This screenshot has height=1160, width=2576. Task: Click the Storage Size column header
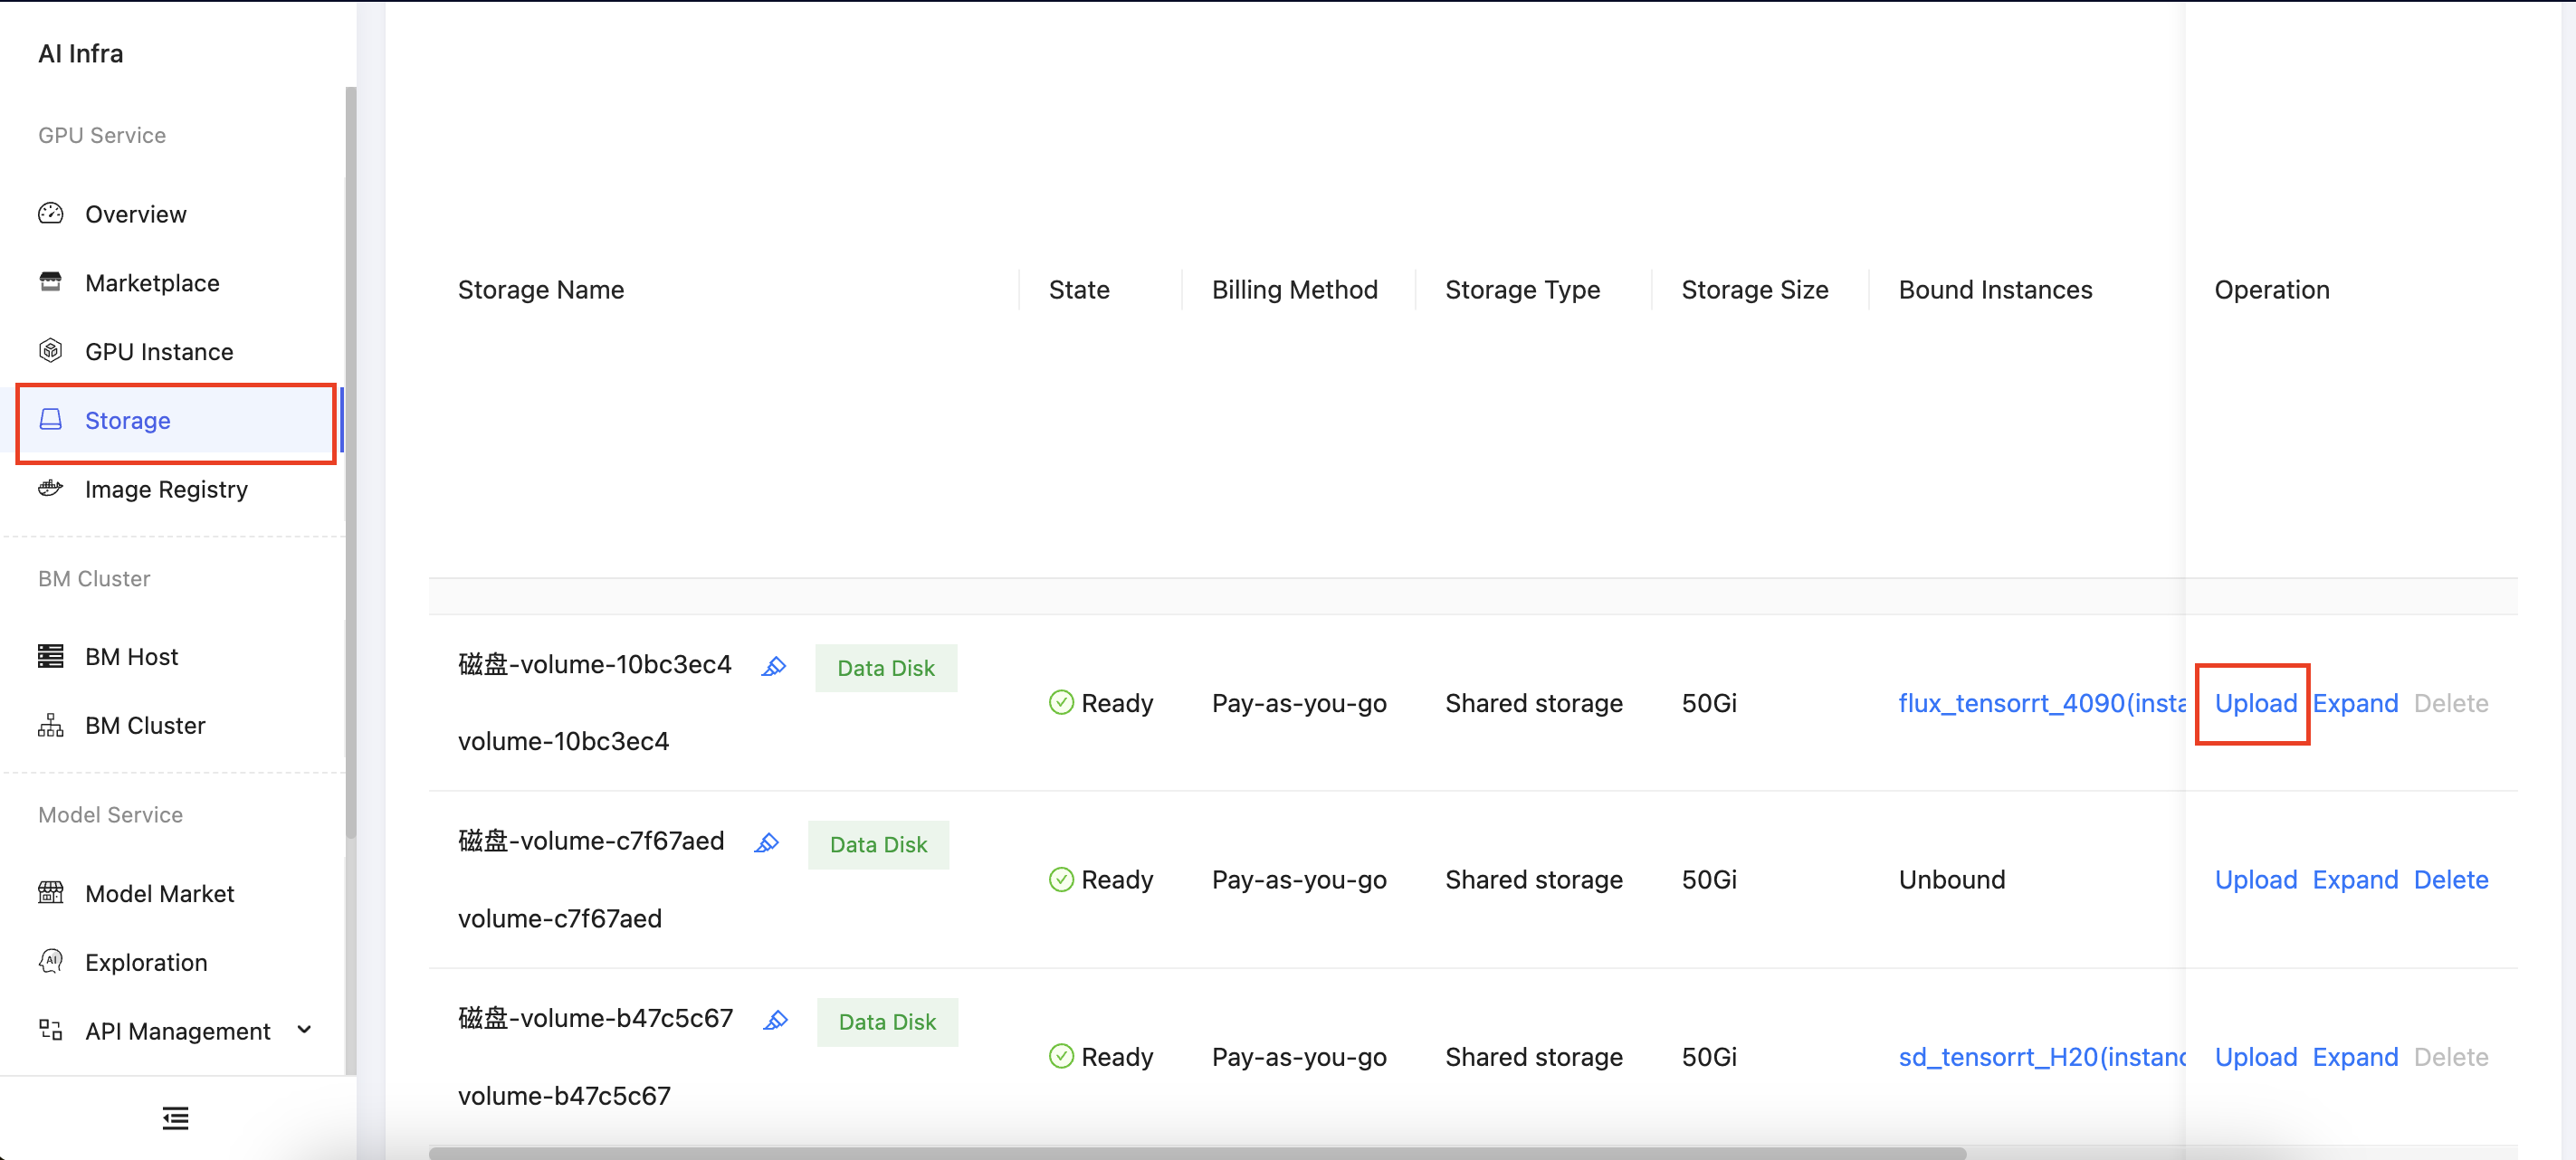click(x=1755, y=290)
